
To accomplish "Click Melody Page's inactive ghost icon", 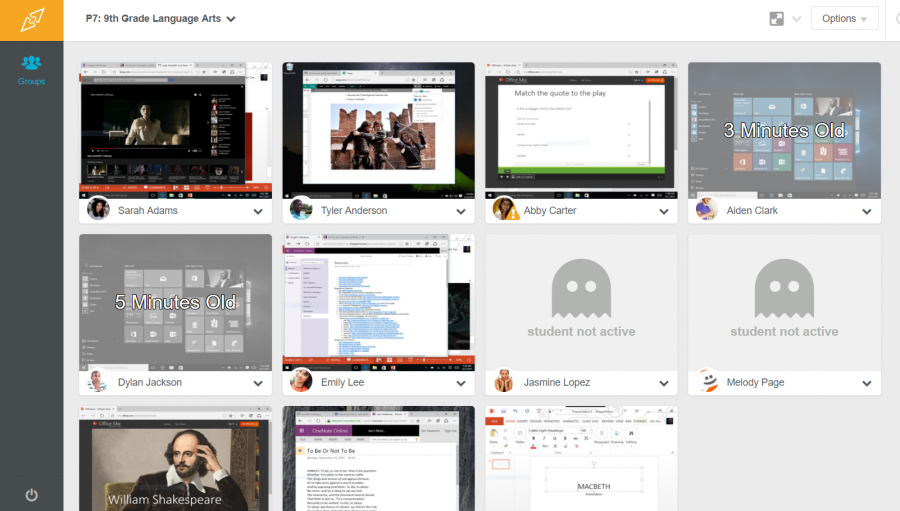I will click(x=785, y=288).
